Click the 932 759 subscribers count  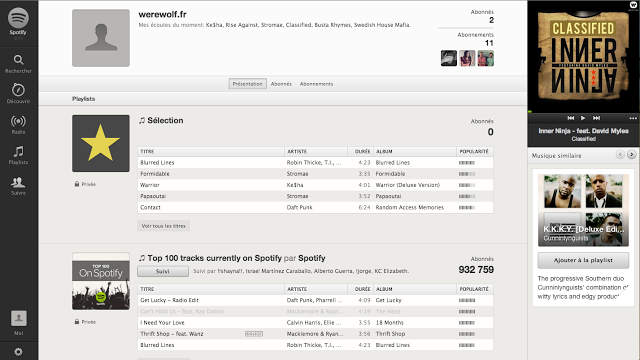click(x=476, y=270)
